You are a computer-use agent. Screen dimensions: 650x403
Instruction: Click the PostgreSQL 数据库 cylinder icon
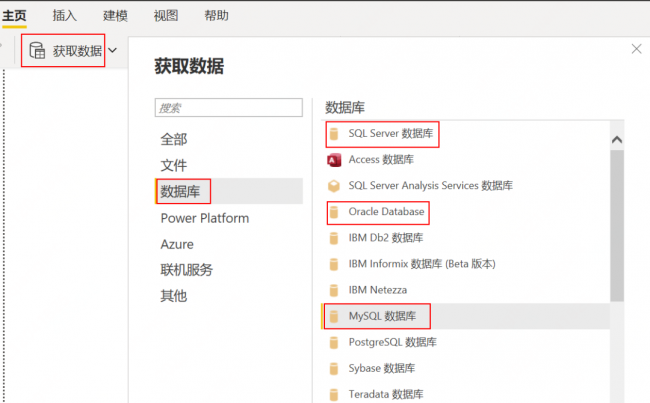click(334, 343)
